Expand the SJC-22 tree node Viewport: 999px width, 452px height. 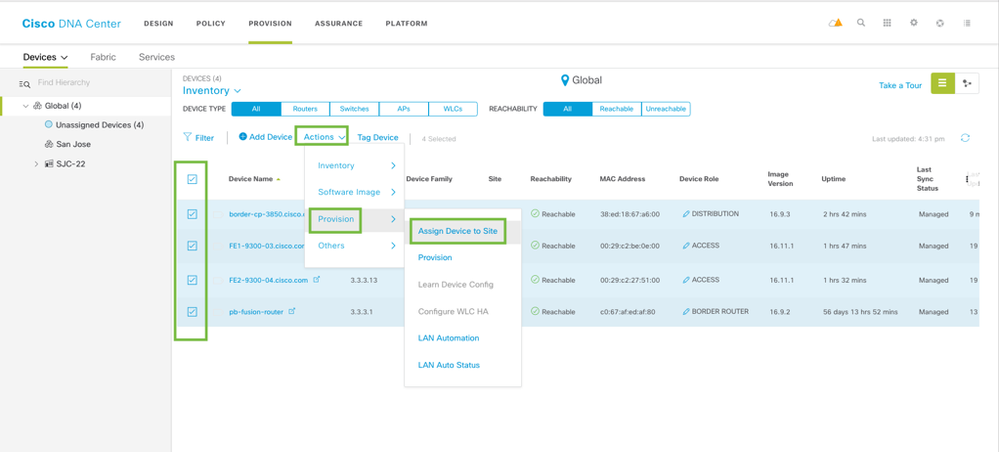click(36, 164)
